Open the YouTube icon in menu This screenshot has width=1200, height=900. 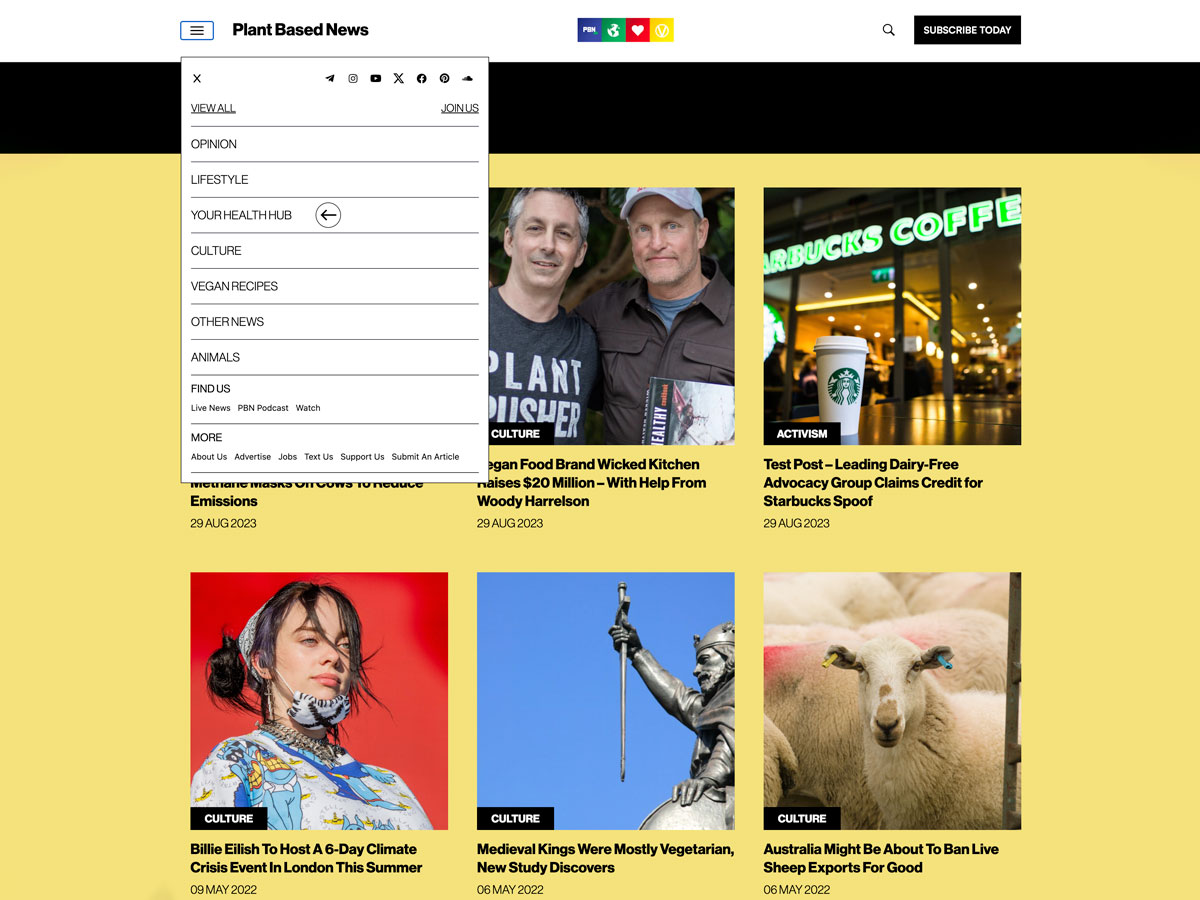tap(376, 79)
